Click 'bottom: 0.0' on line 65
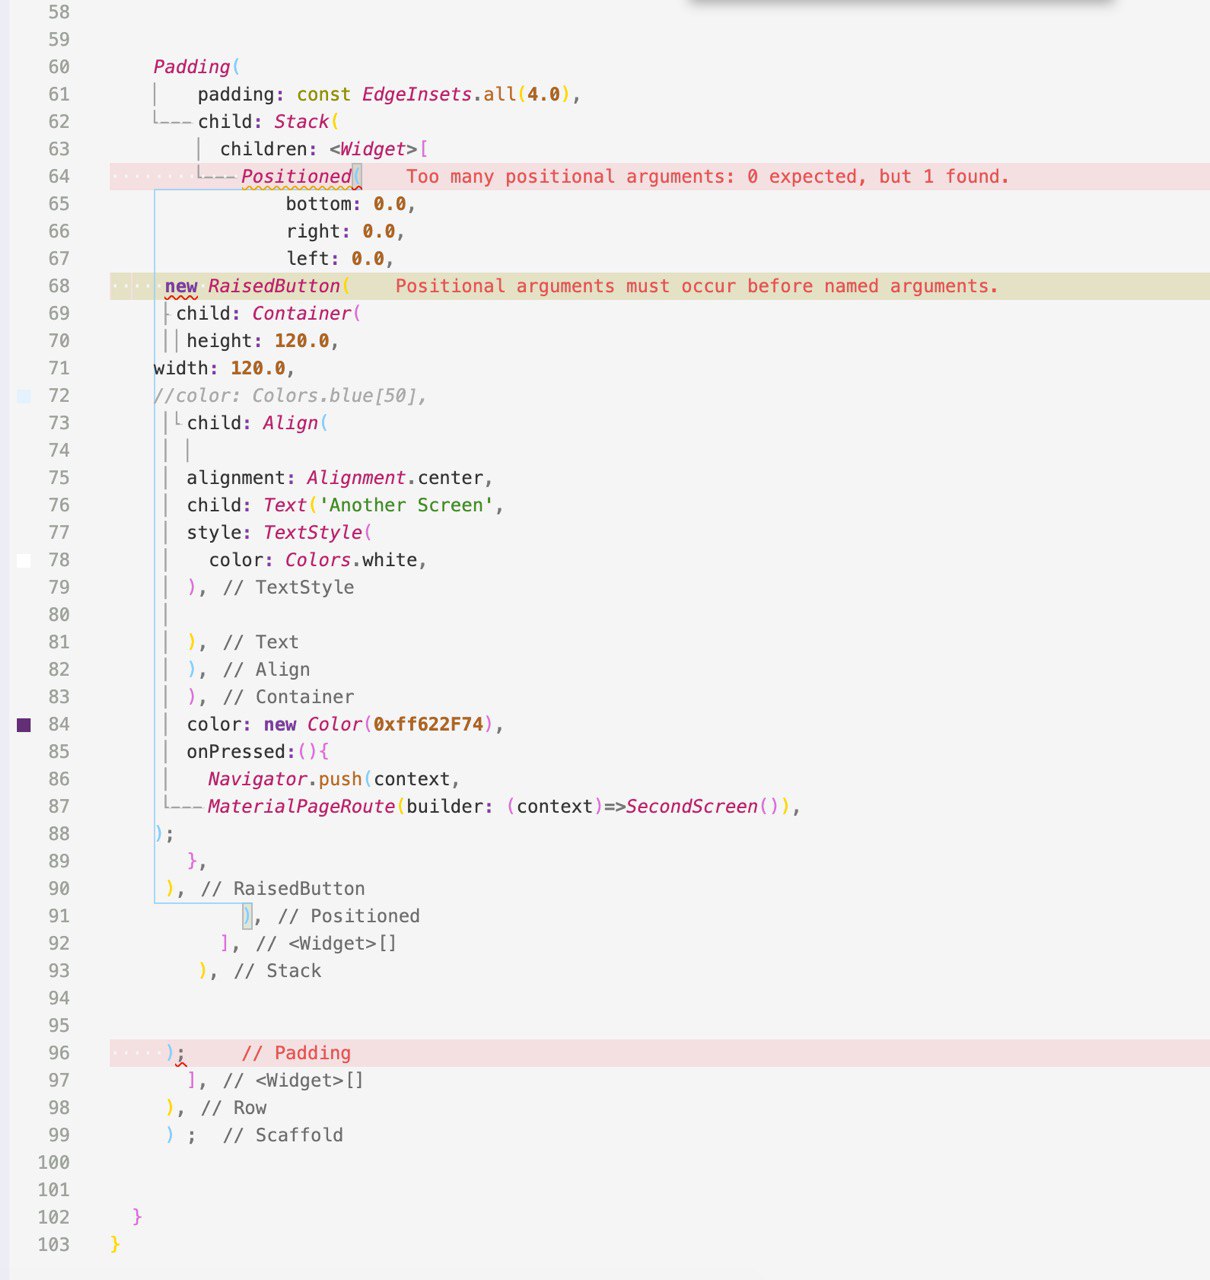Screen dimensions: 1210x1280 346,204
